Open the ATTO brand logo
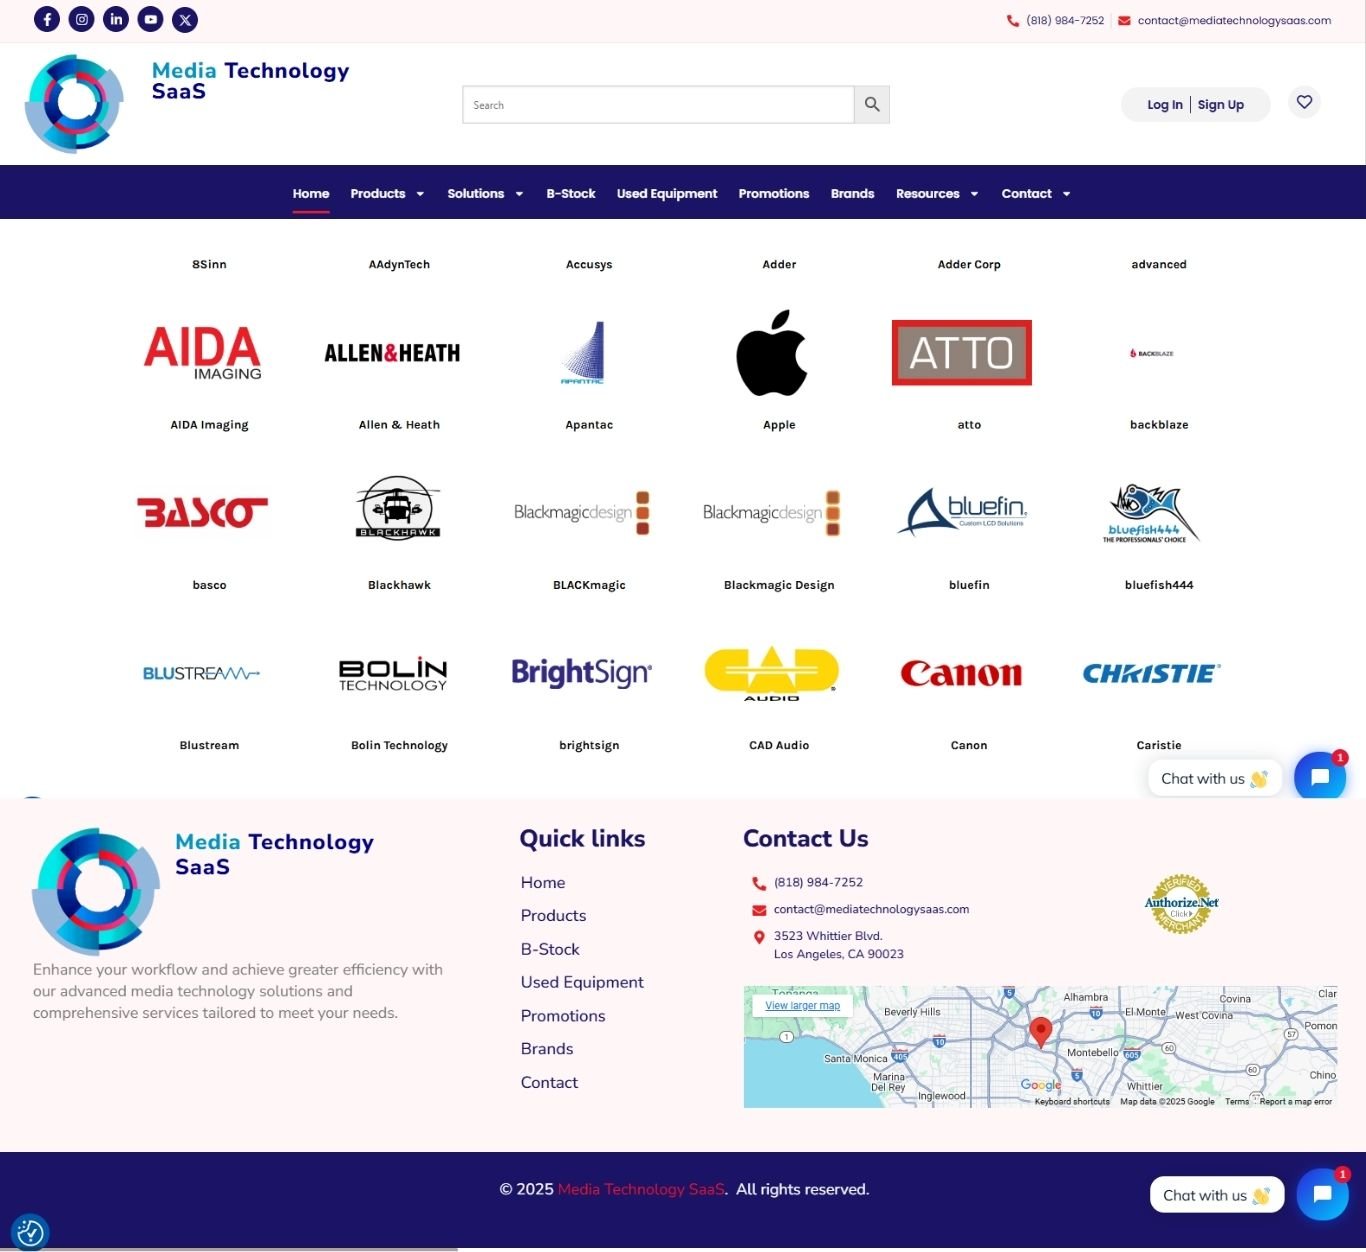The width and height of the screenshot is (1366, 1252). click(x=962, y=353)
